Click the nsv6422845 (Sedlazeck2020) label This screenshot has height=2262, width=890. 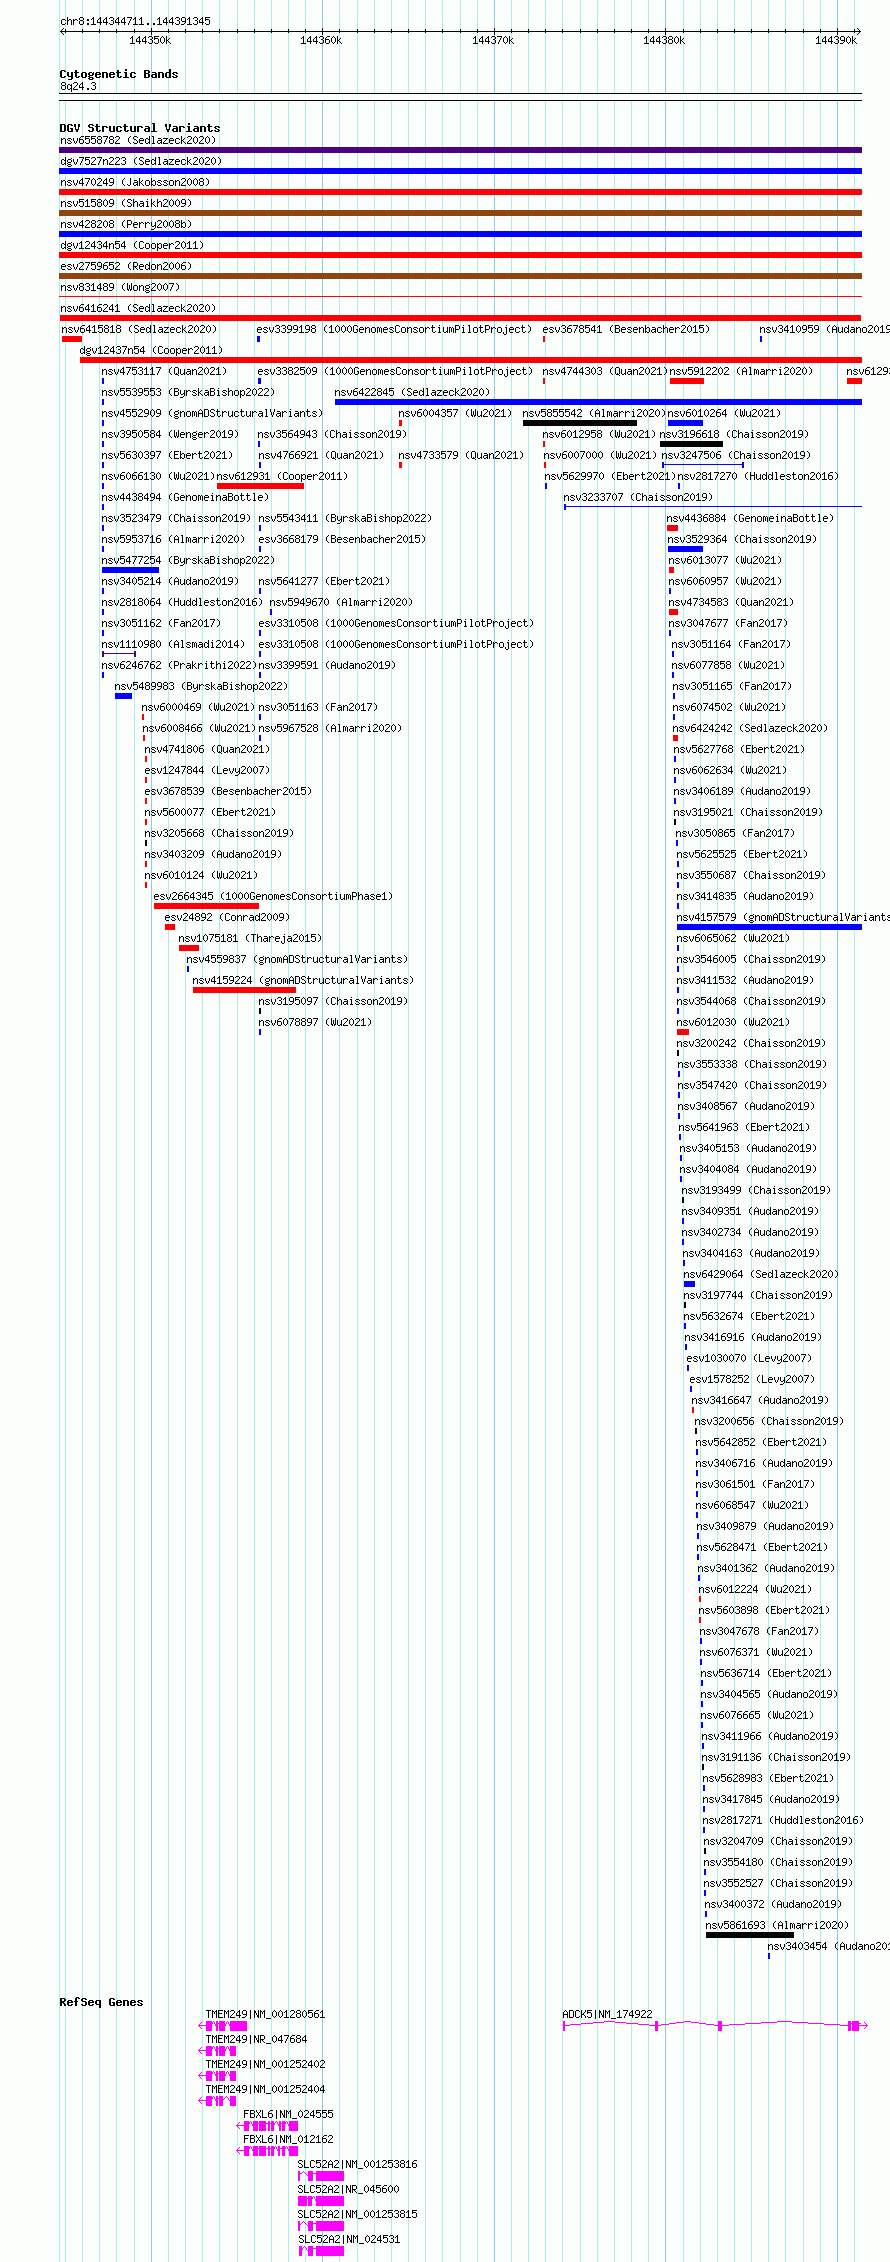pos(412,393)
